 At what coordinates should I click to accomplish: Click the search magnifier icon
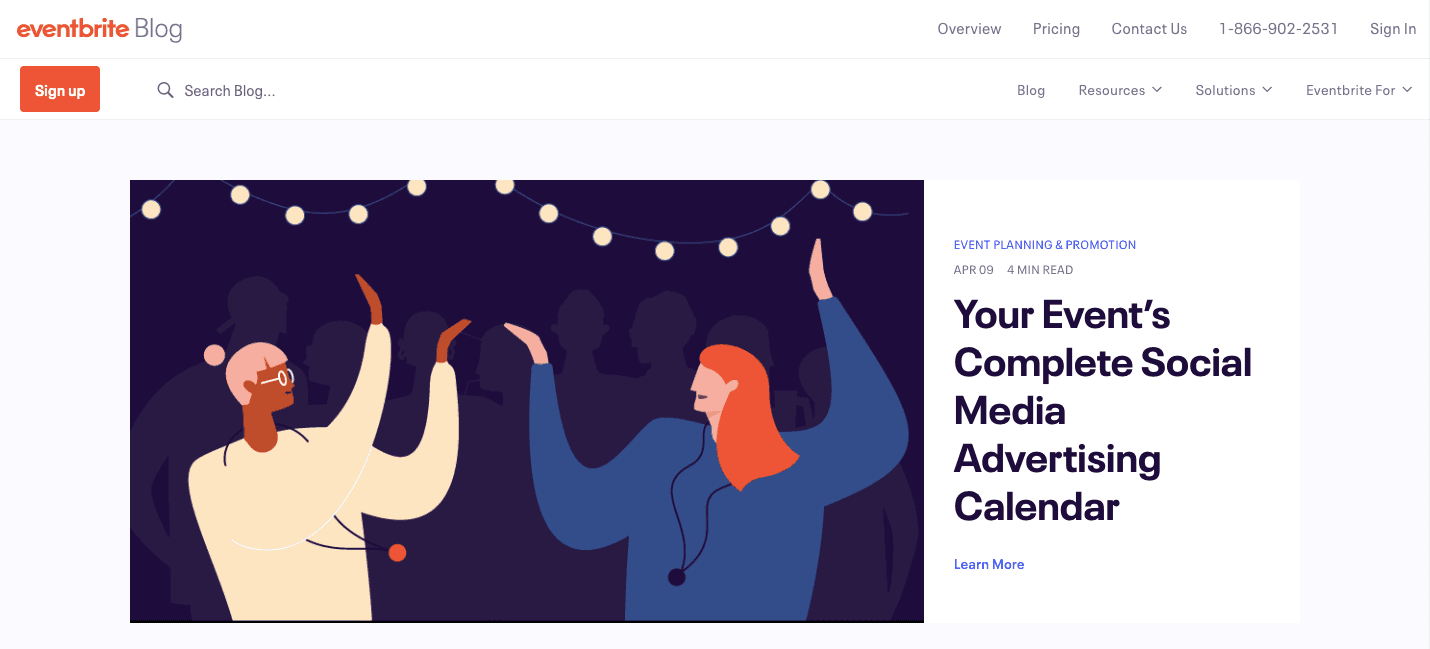click(165, 90)
